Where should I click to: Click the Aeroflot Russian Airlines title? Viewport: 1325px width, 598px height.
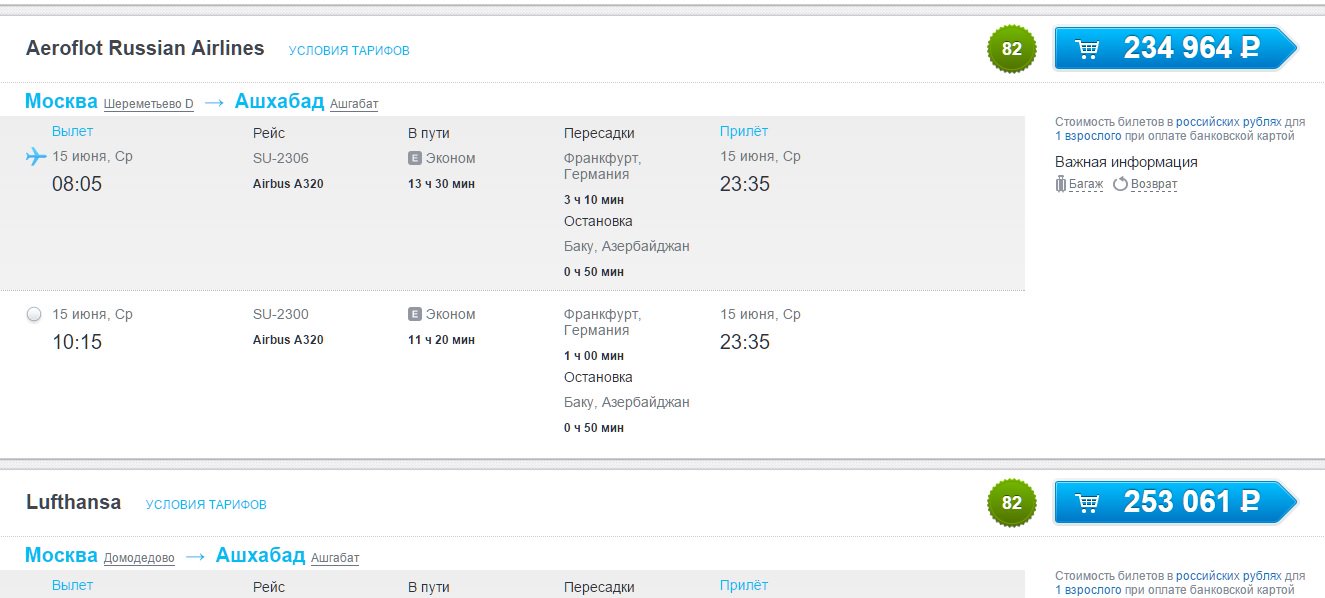coord(145,48)
